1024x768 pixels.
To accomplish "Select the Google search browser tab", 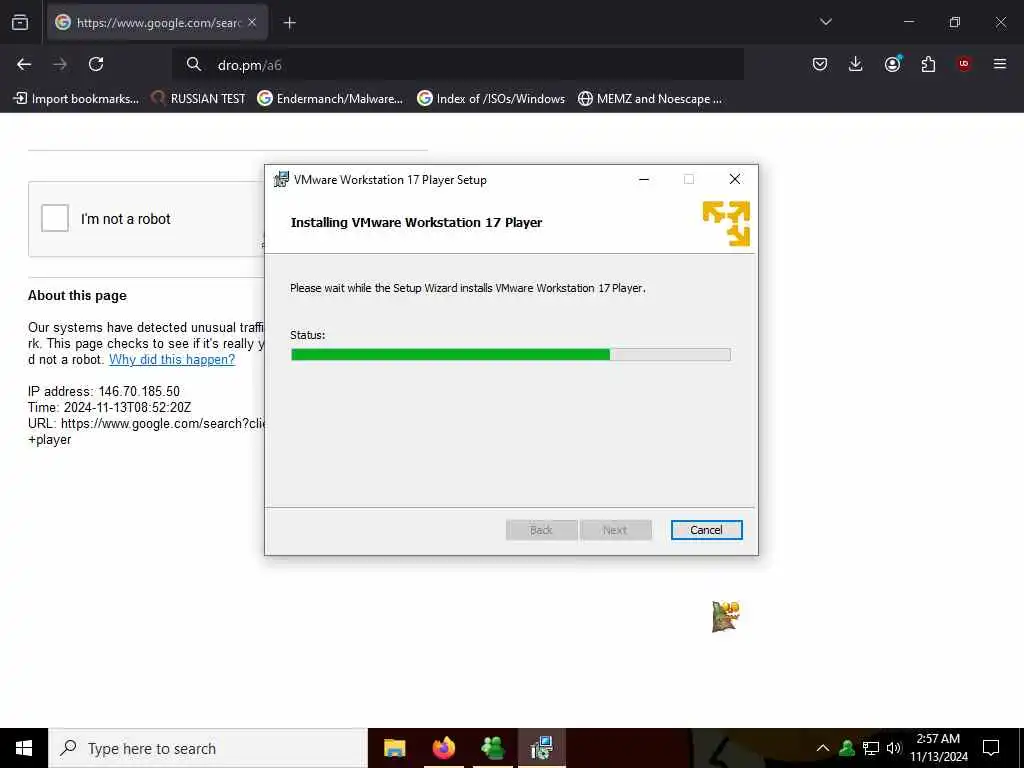I will point(157,23).
